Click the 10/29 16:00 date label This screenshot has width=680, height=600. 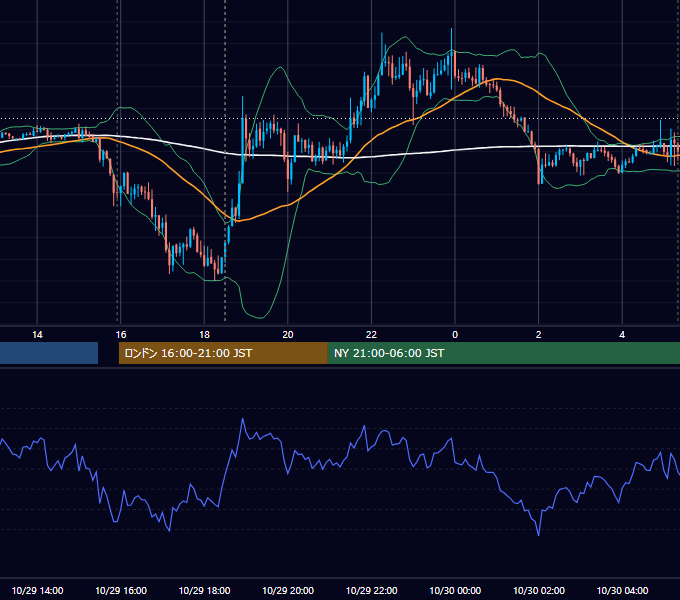coord(121,590)
